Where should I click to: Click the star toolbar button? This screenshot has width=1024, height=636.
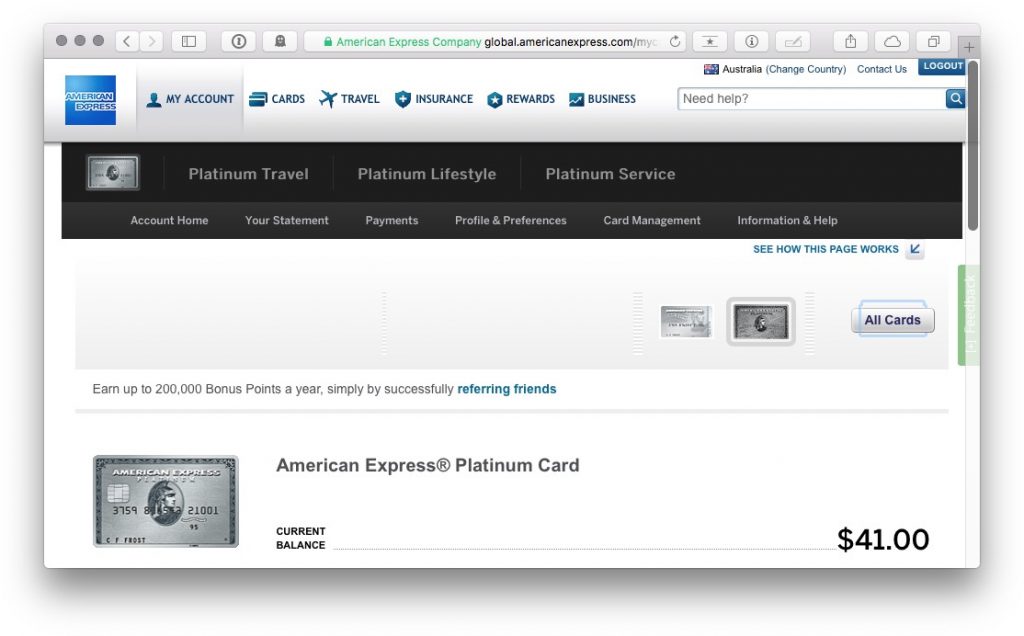[710, 41]
